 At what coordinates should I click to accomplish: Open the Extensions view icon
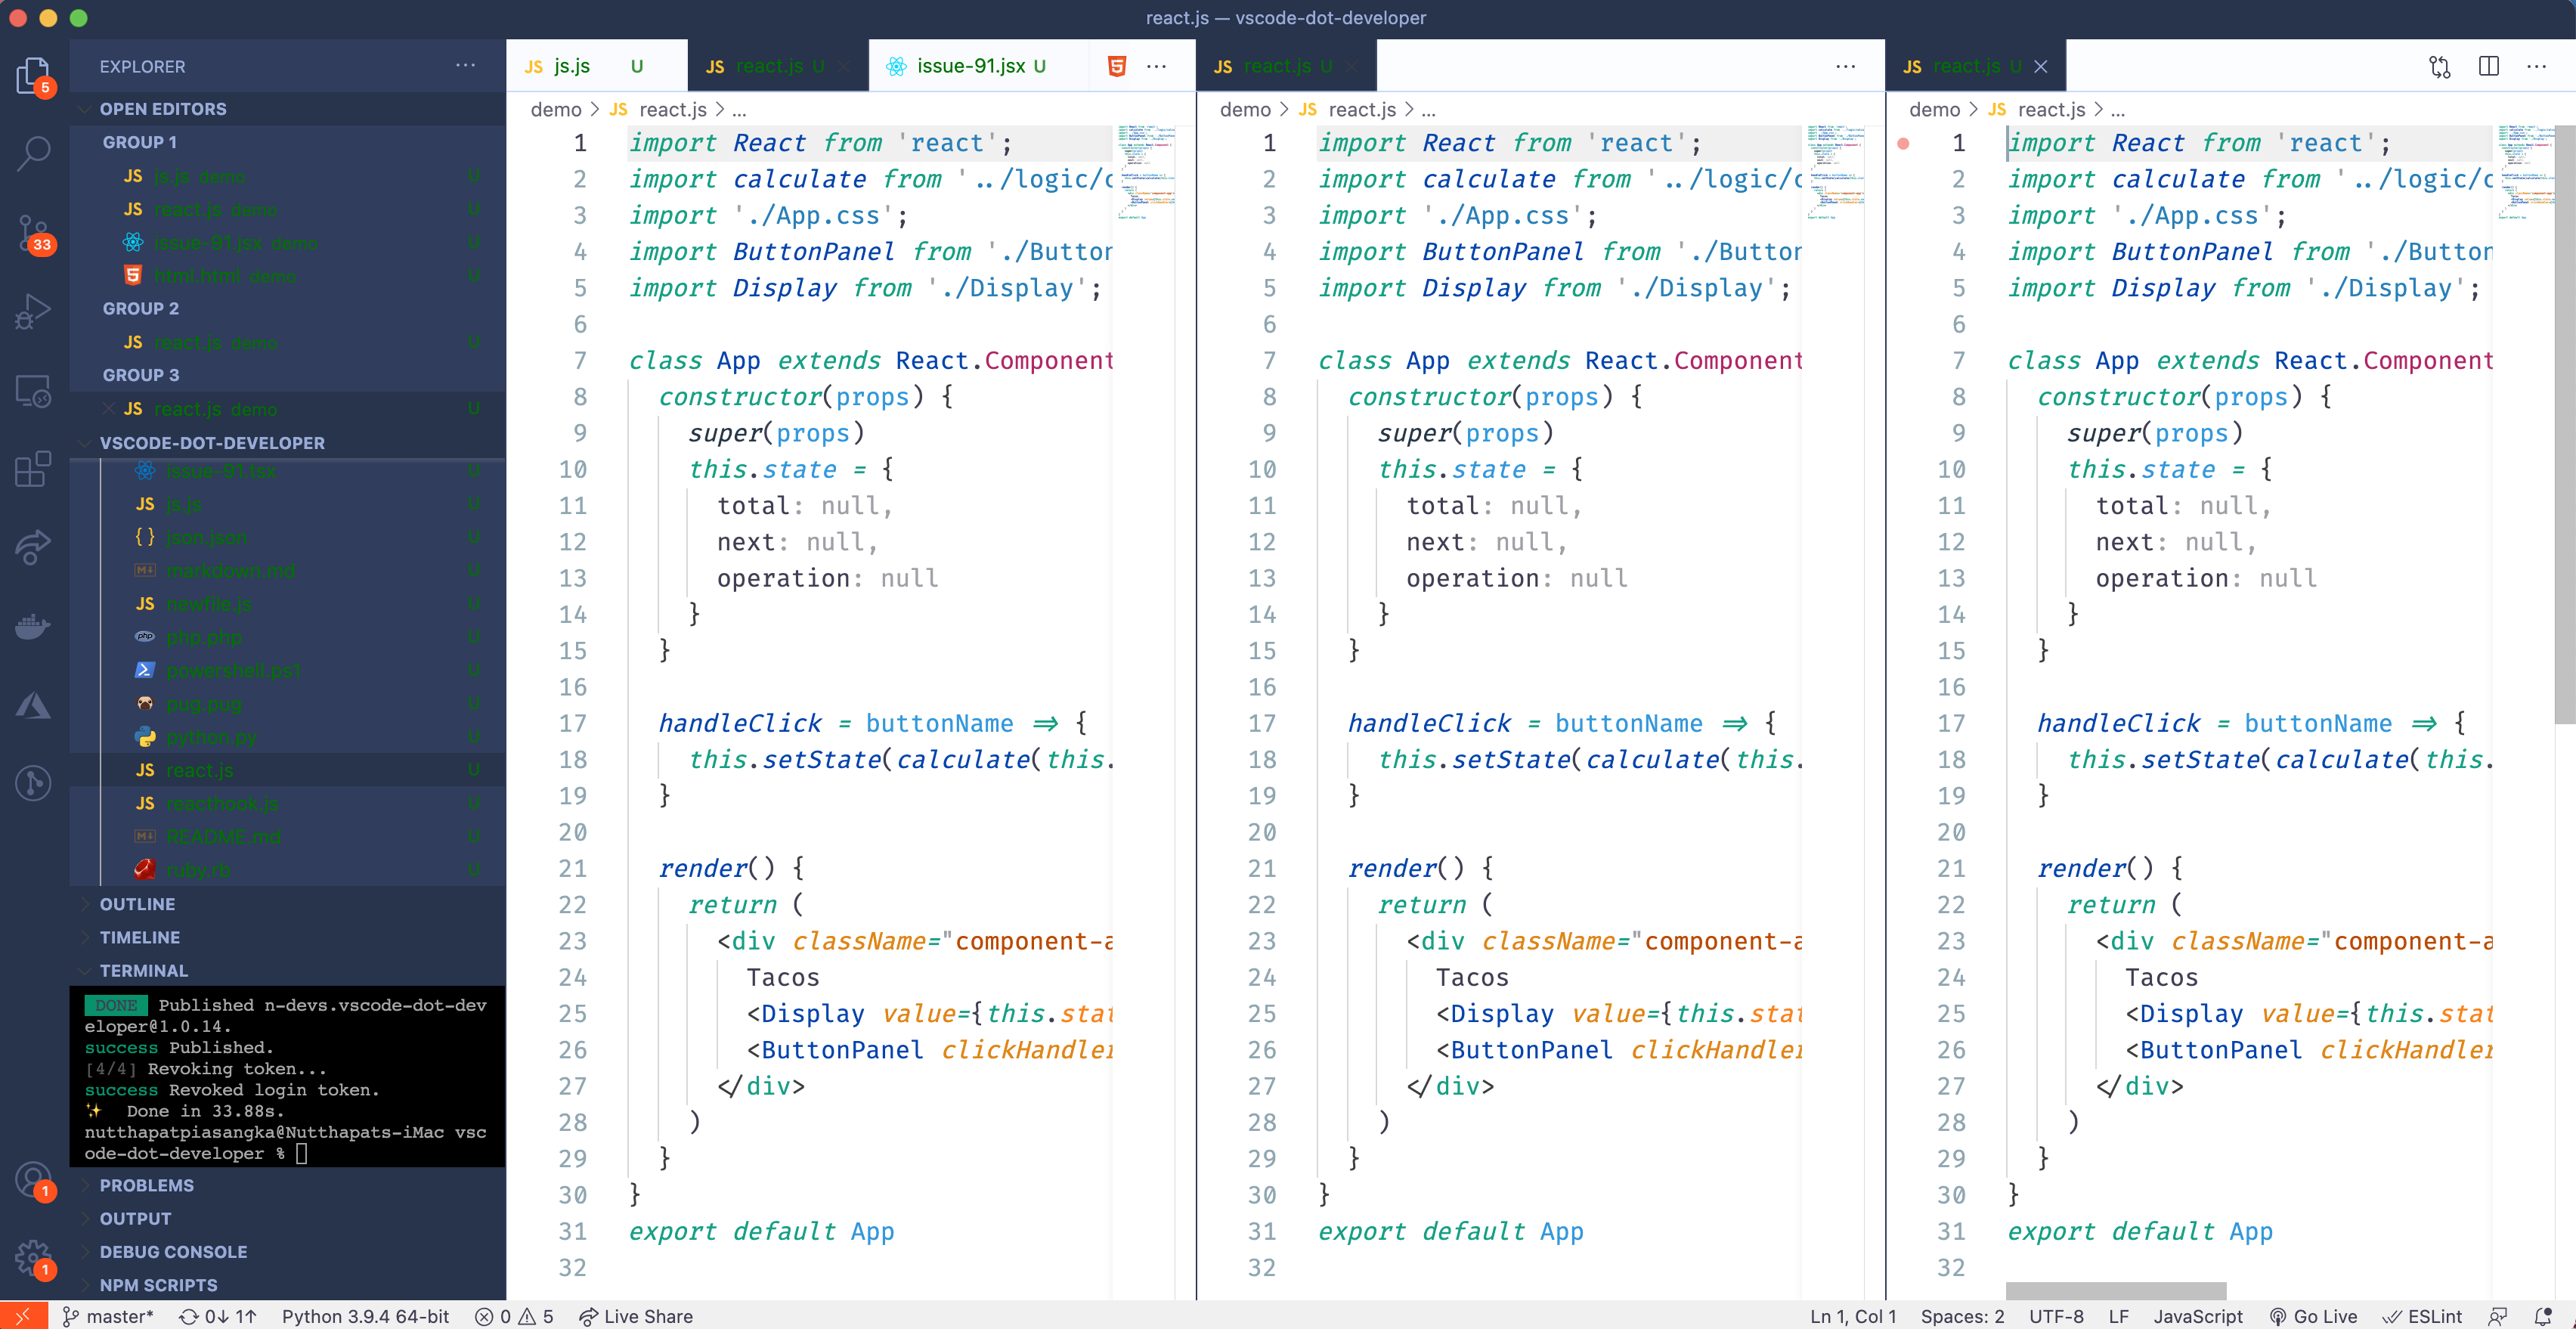[x=34, y=468]
